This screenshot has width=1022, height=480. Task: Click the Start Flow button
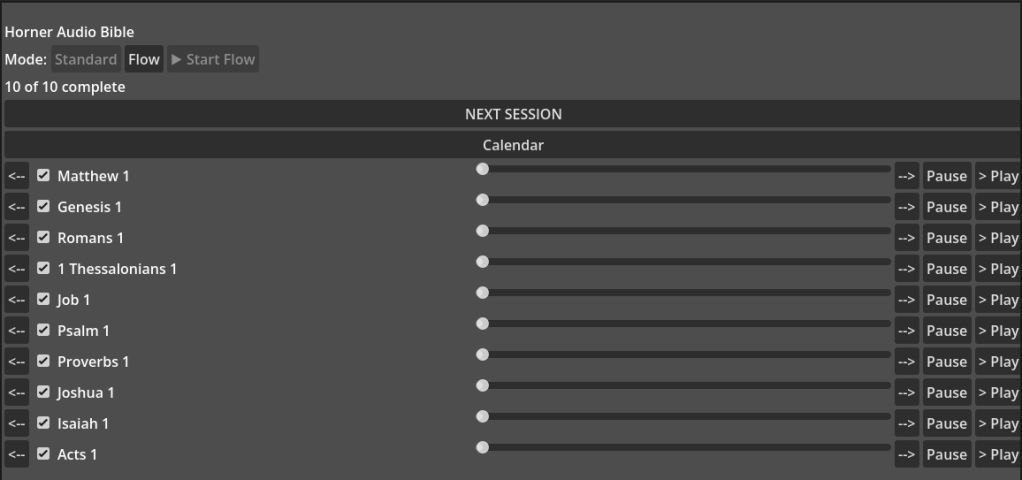[x=213, y=59]
